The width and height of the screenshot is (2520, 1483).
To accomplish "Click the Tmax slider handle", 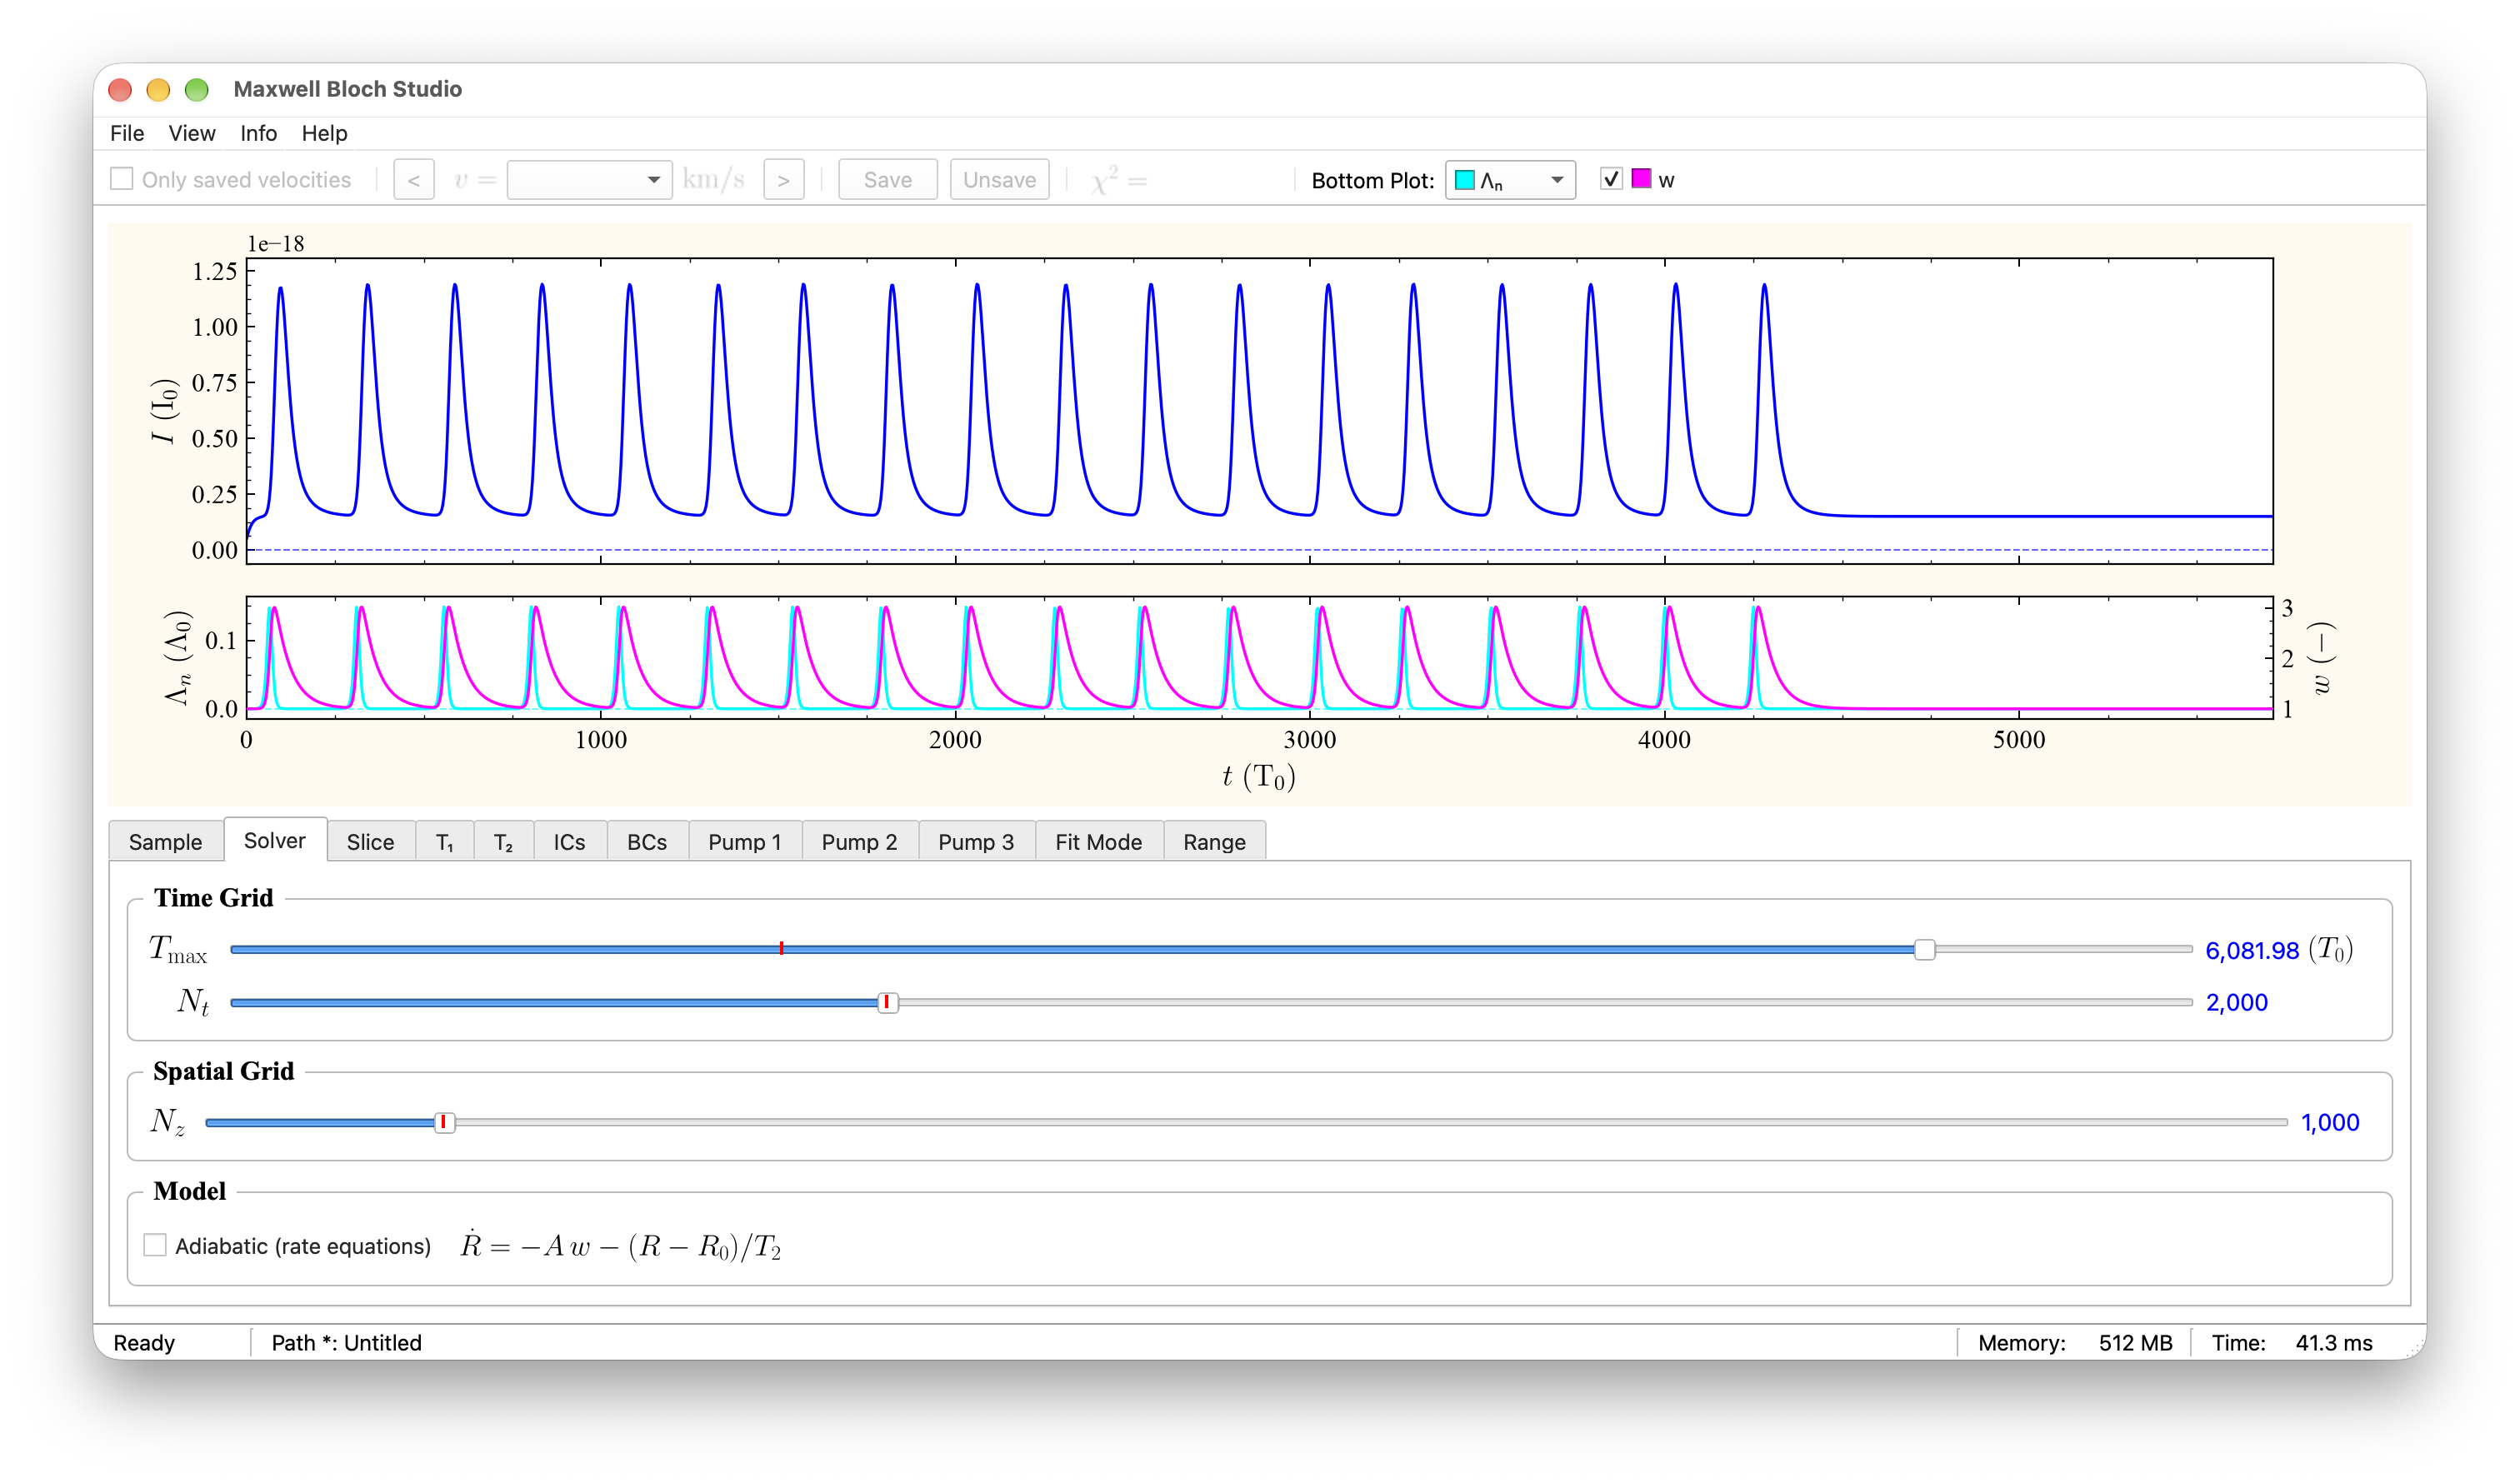I will click(1924, 950).
